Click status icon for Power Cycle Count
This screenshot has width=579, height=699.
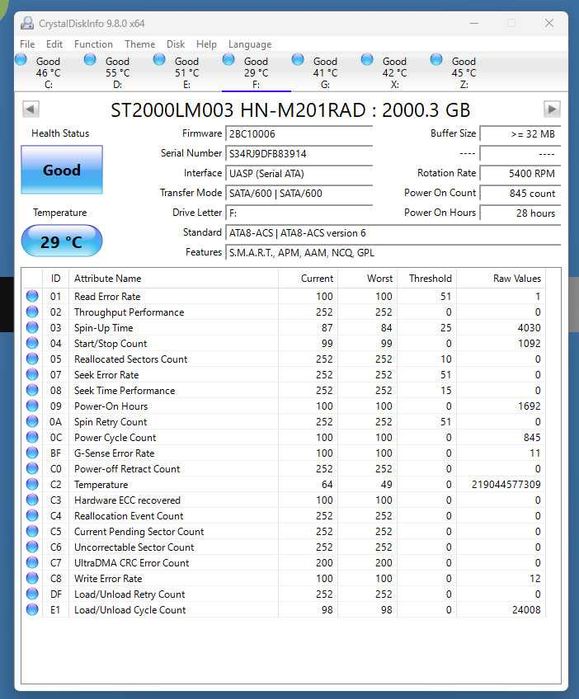[x=32, y=437]
